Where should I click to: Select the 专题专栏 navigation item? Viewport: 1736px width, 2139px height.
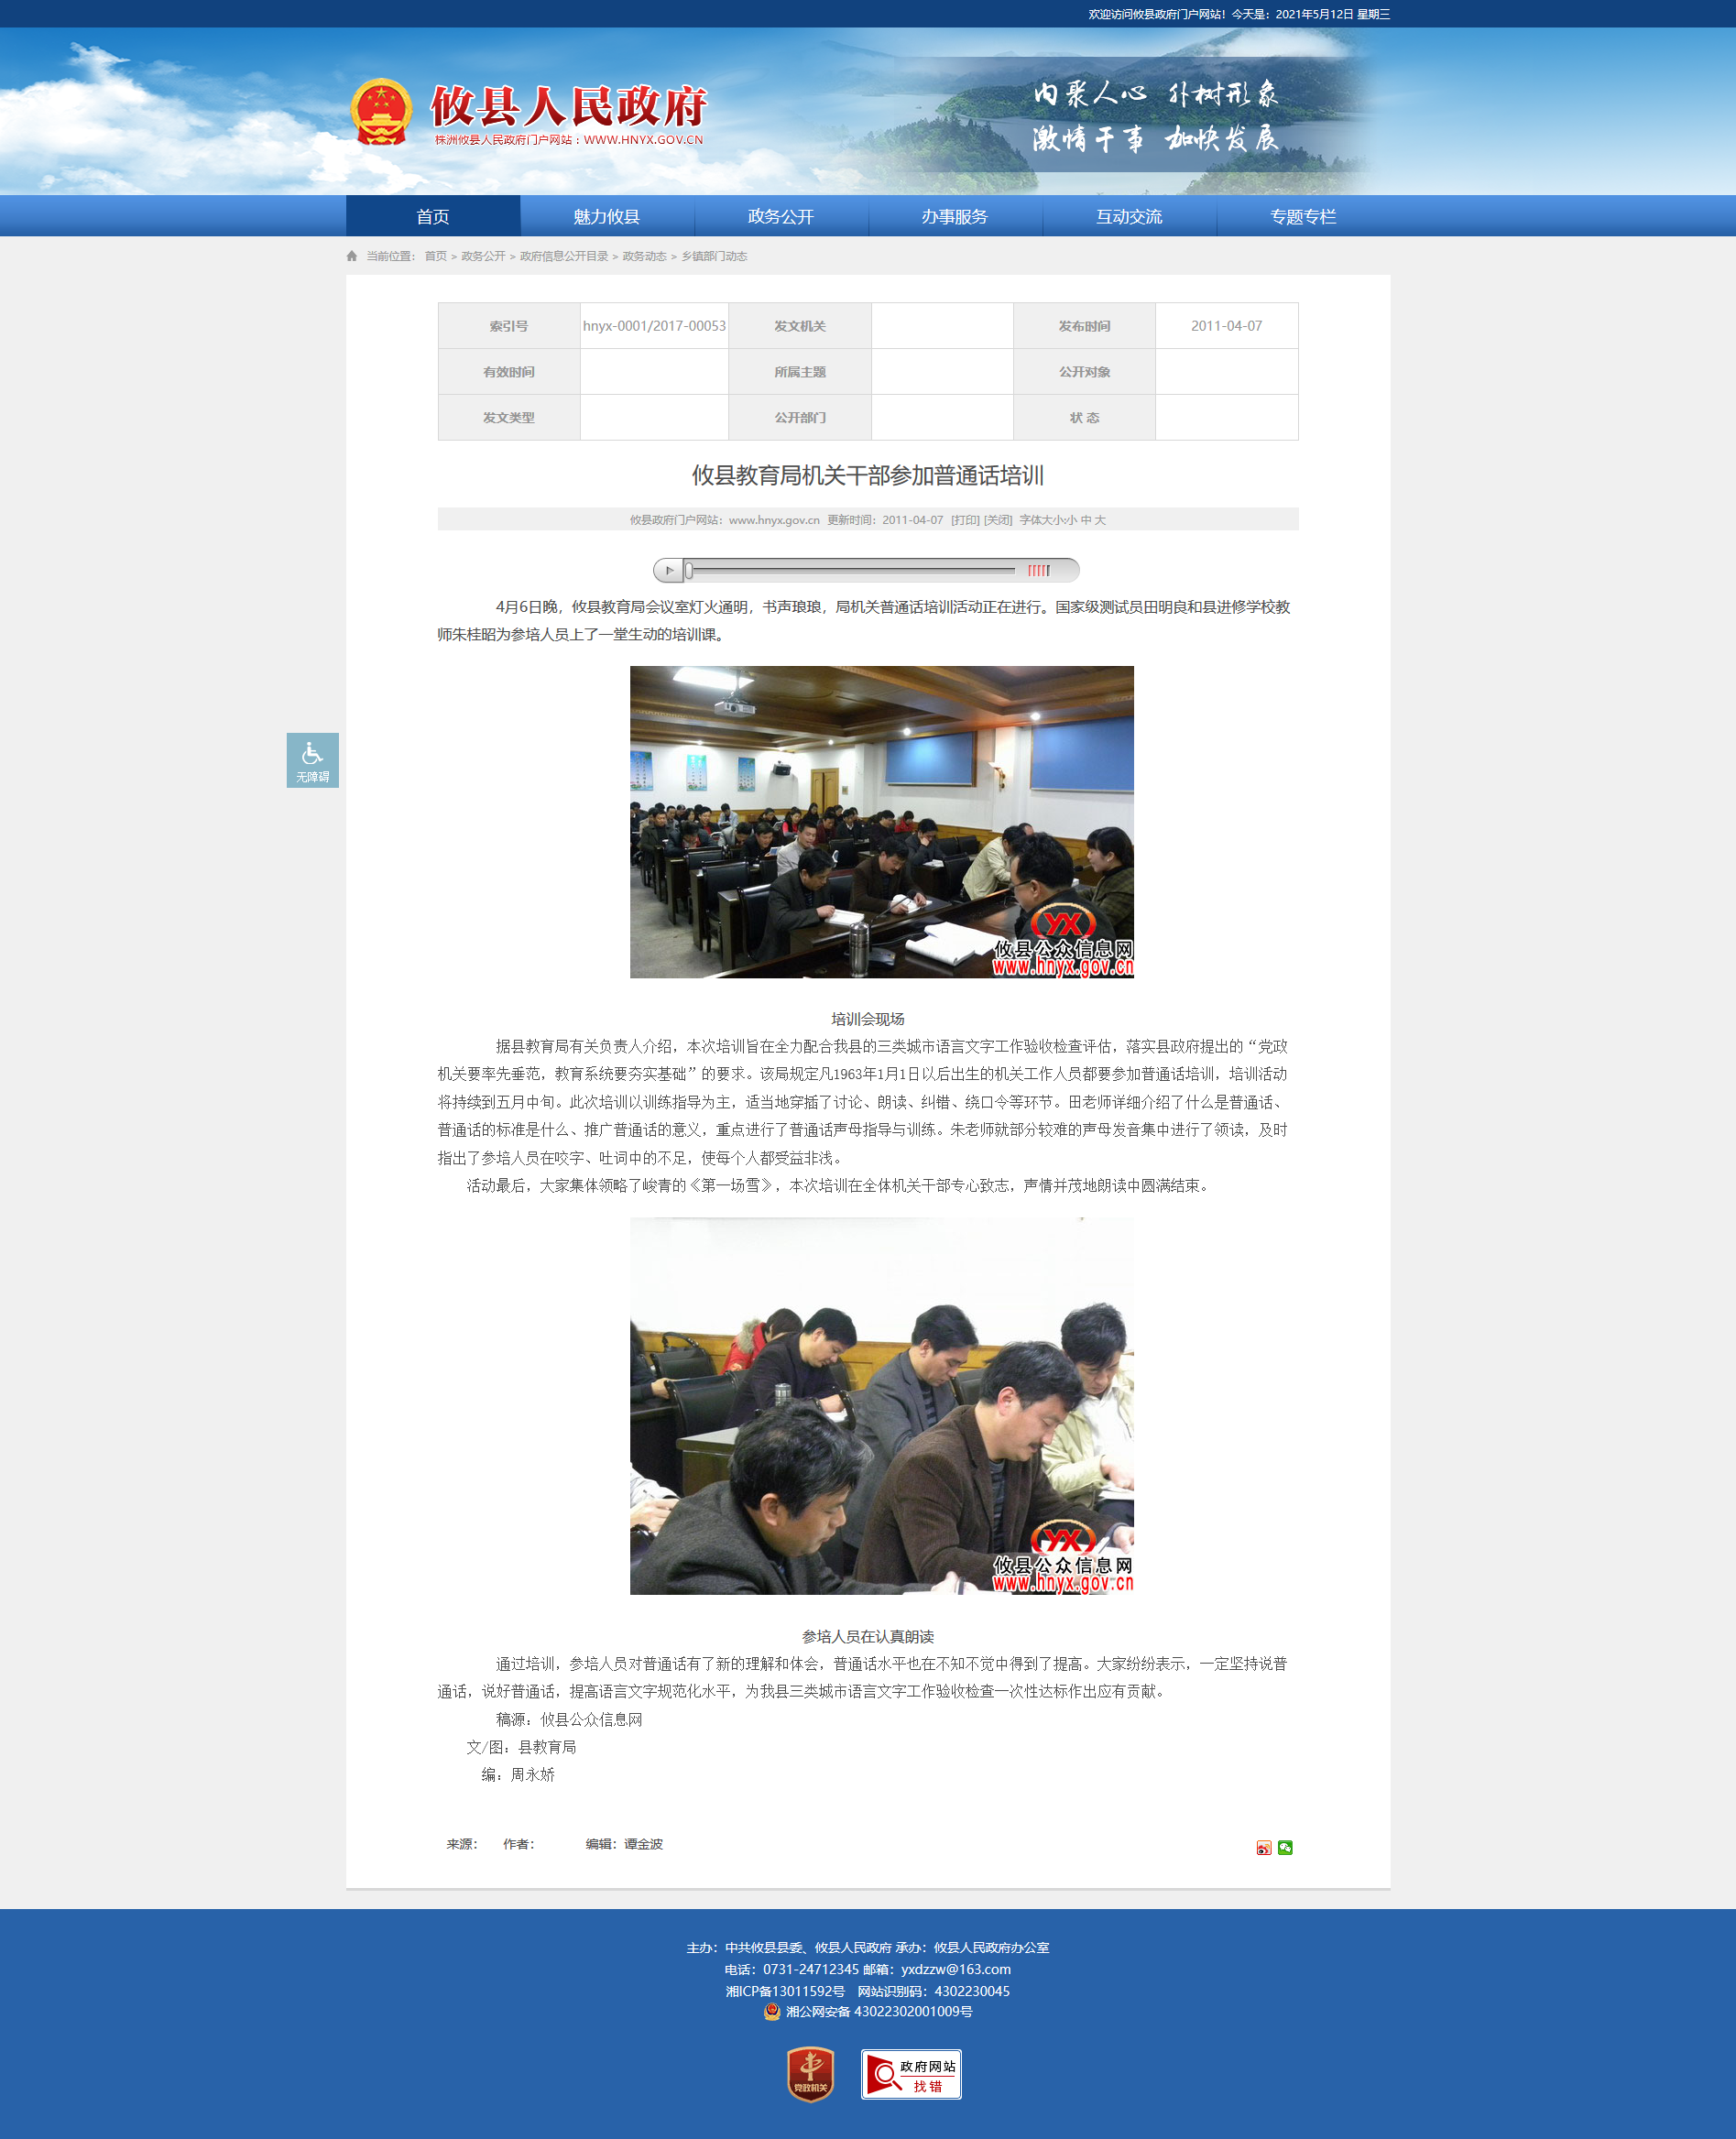[x=1303, y=216]
